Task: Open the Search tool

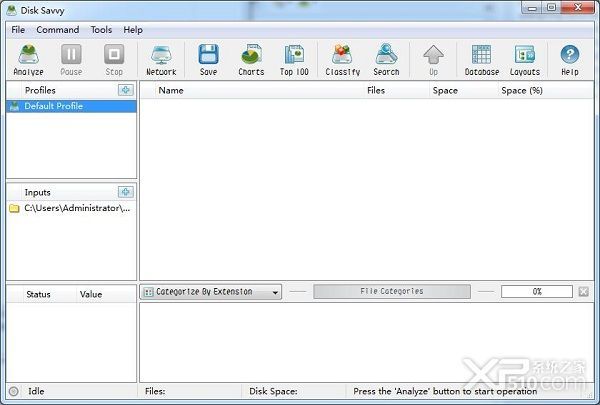Action: [x=386, y=60]
